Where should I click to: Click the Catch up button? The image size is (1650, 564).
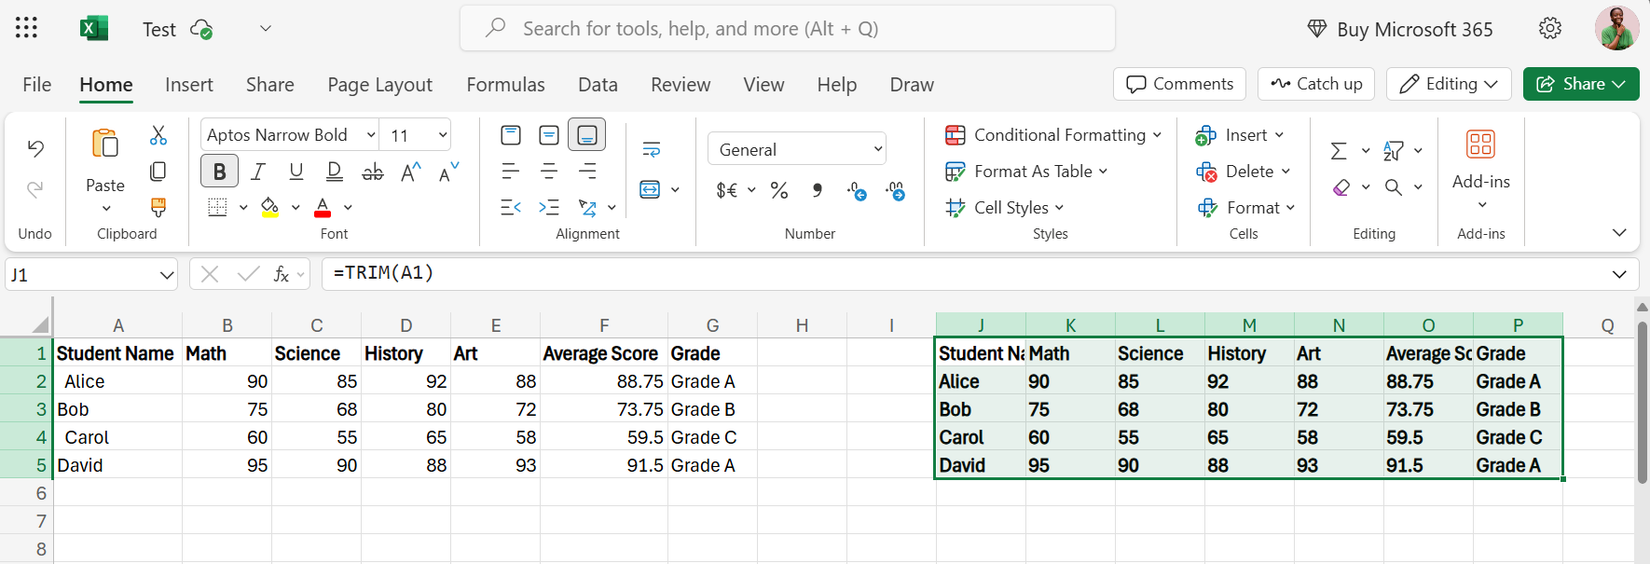tap(1316, 84)
